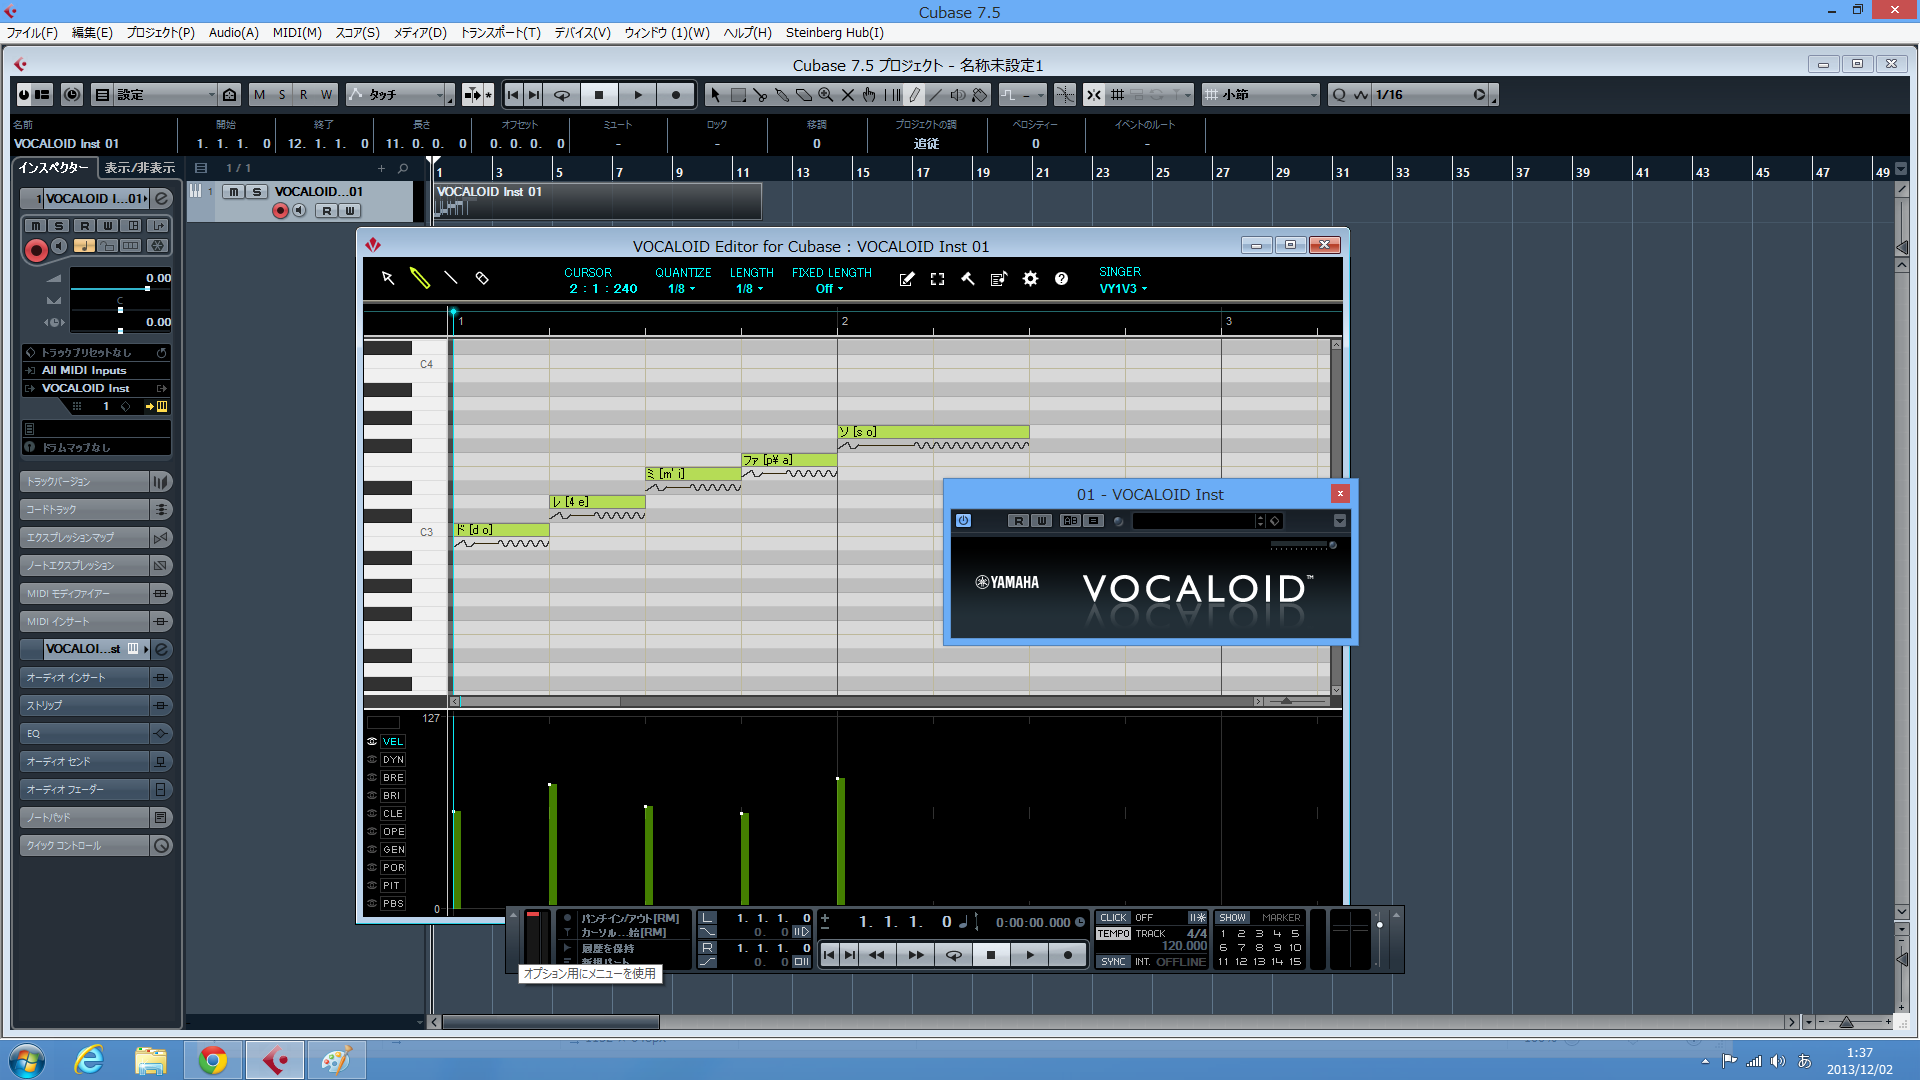Toggle CLICK metronome in transport panel
The height and width of the screenshot is (1080, 1920).
point(1113,917)
